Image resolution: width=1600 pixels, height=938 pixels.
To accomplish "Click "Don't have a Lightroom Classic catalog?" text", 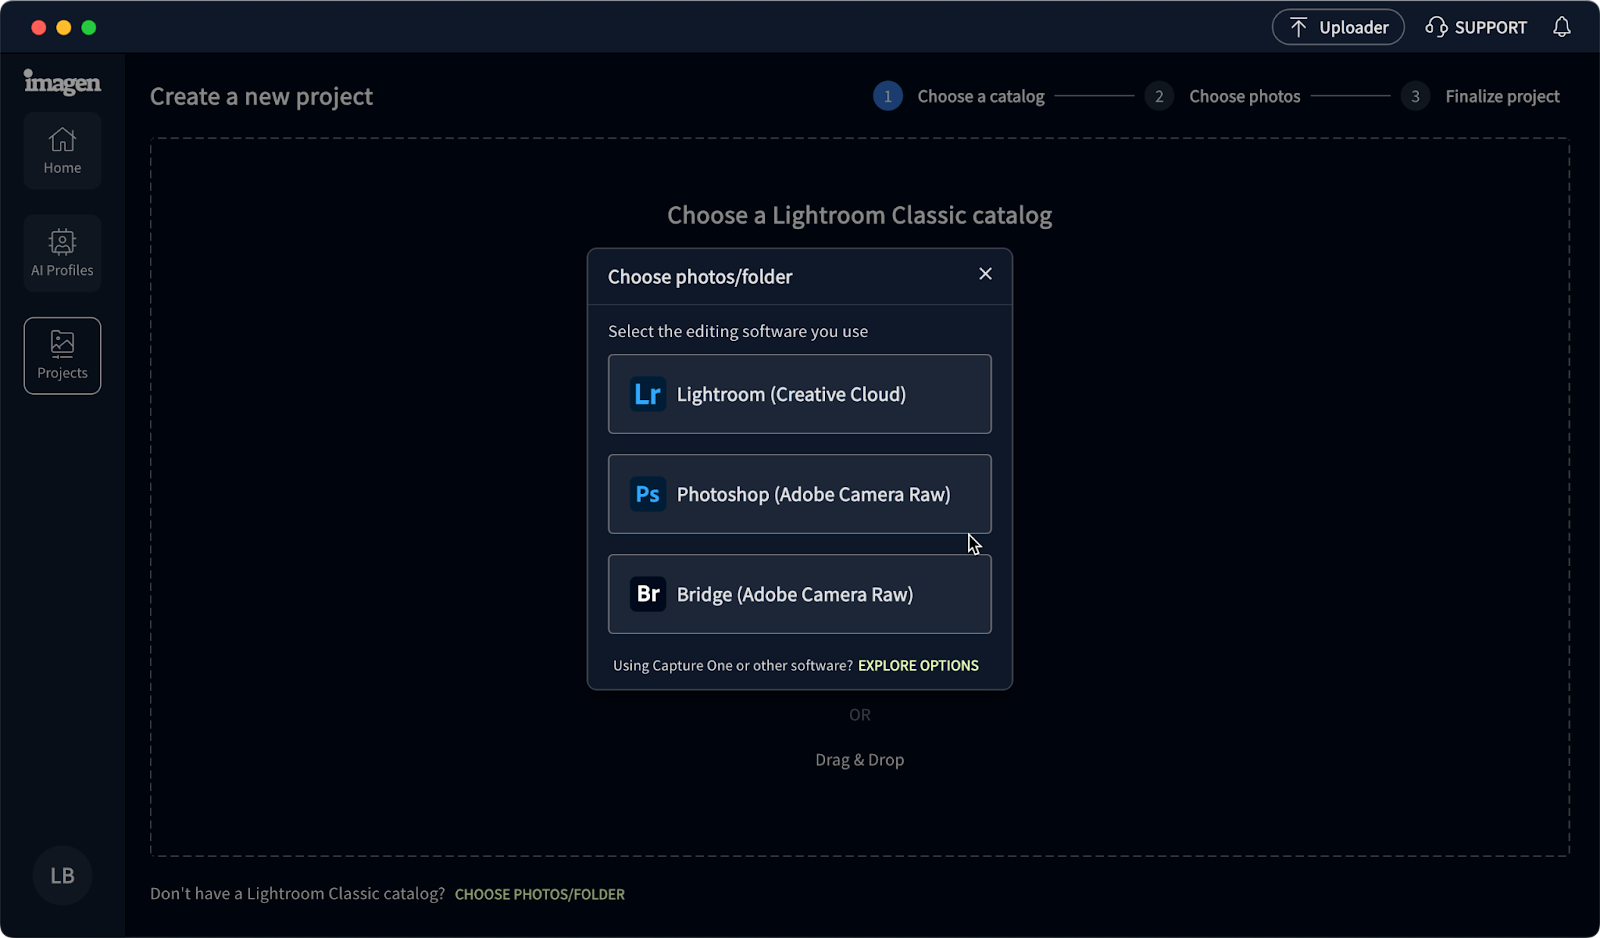I will click(x=297, y=894).
